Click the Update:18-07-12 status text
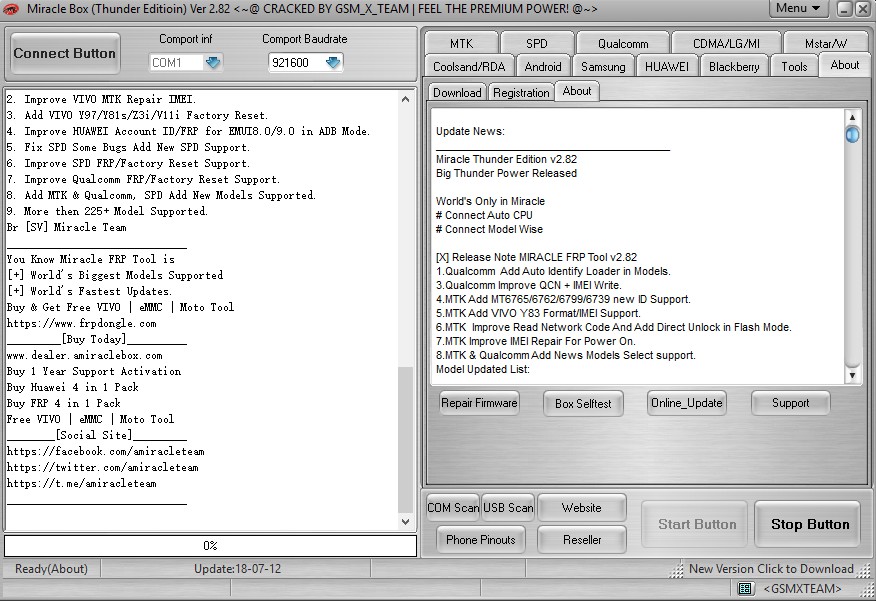The image size is (876, 601). 237,569
